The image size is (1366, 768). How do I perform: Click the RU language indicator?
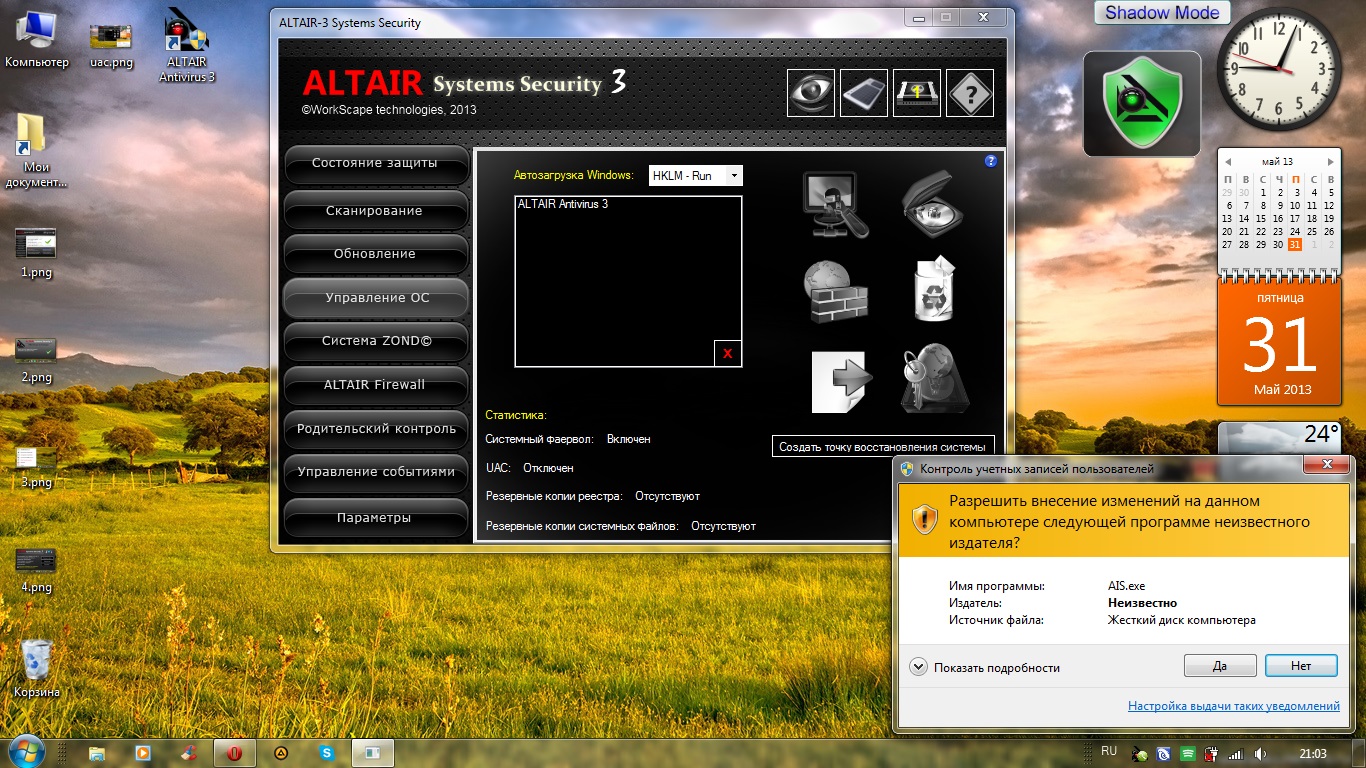[1109, 751]
